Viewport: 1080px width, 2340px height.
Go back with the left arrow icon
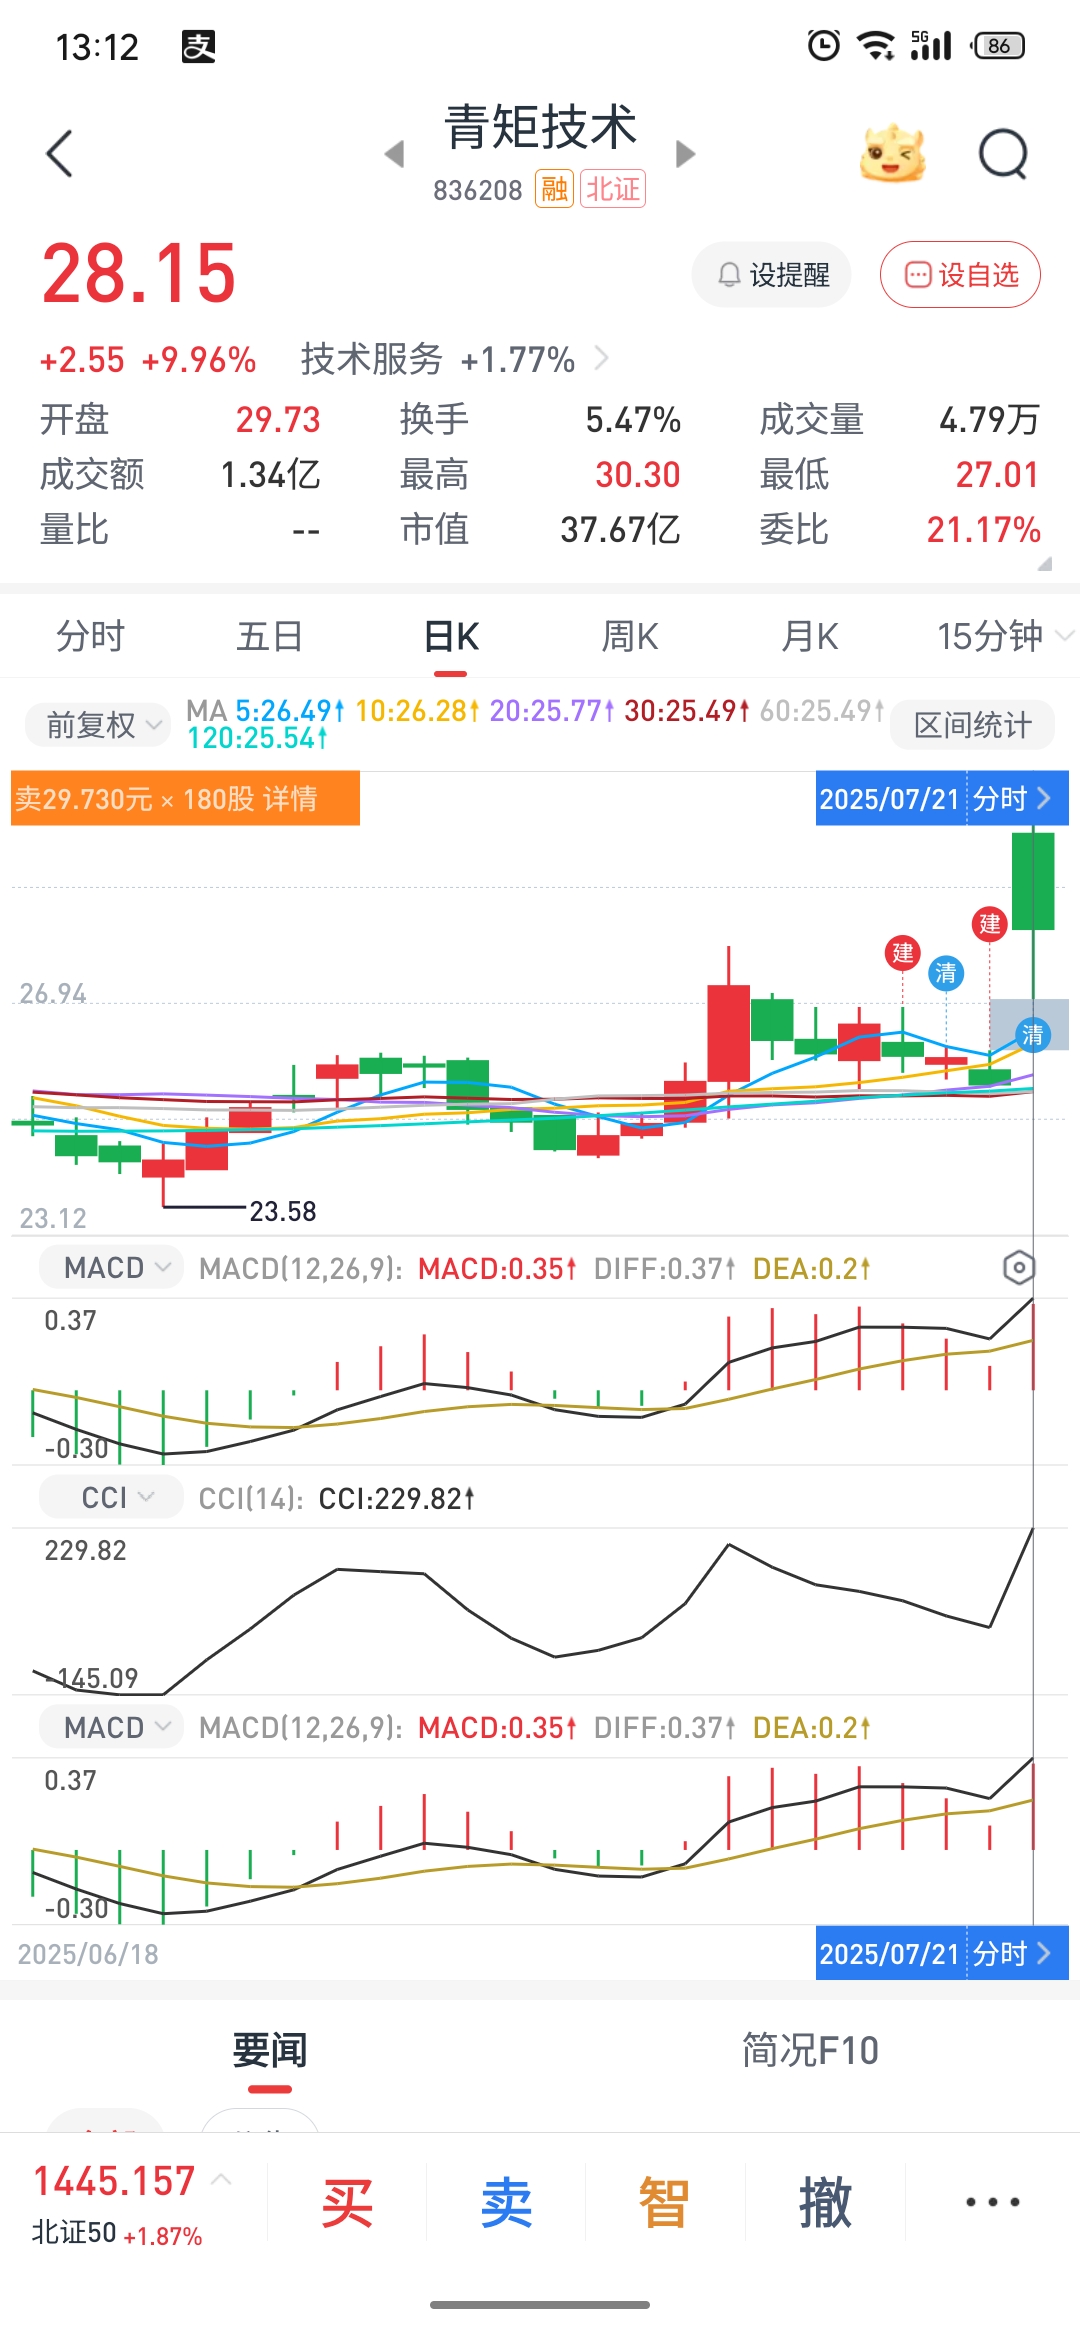[60, 154]
